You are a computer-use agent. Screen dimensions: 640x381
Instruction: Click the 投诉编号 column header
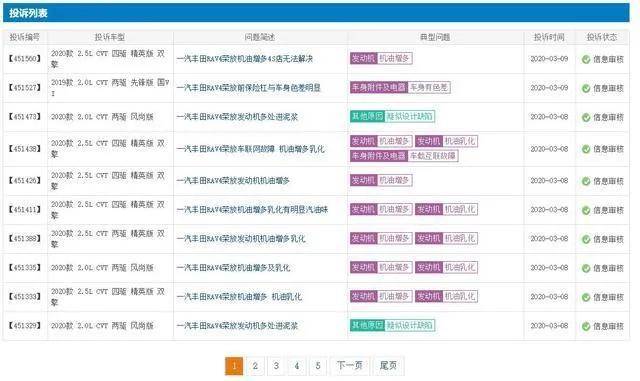[x=25, y=37]
